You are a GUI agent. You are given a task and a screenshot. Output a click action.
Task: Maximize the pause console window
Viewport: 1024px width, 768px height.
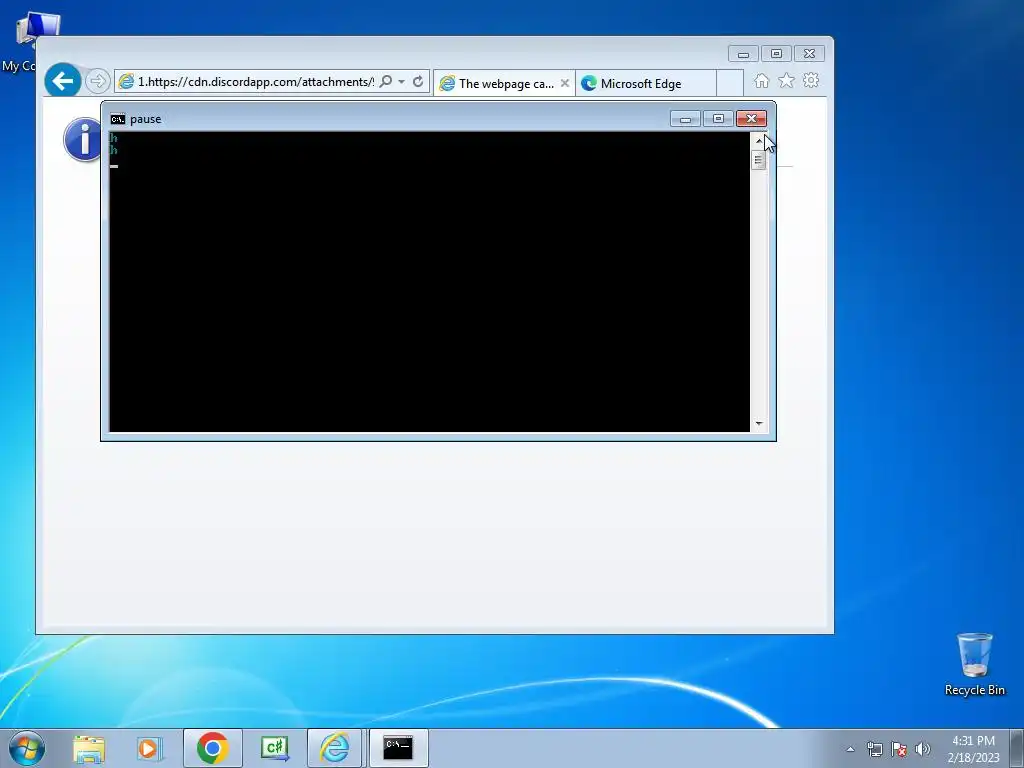tap(718, 119)
